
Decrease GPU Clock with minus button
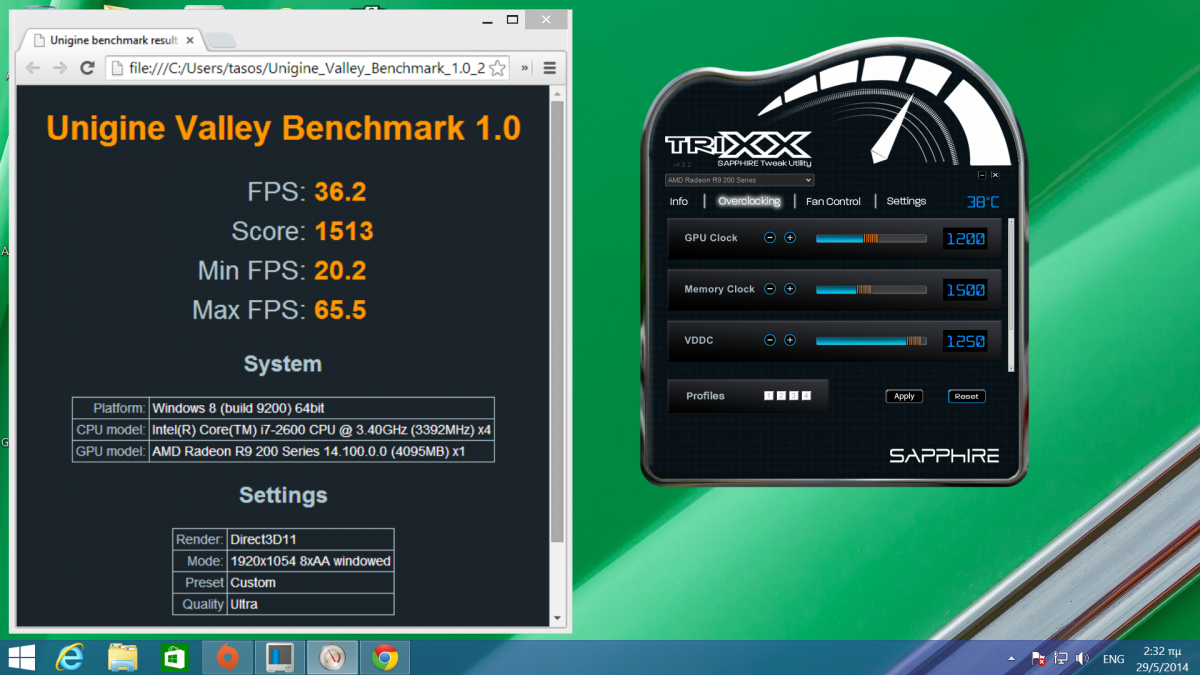769,238
